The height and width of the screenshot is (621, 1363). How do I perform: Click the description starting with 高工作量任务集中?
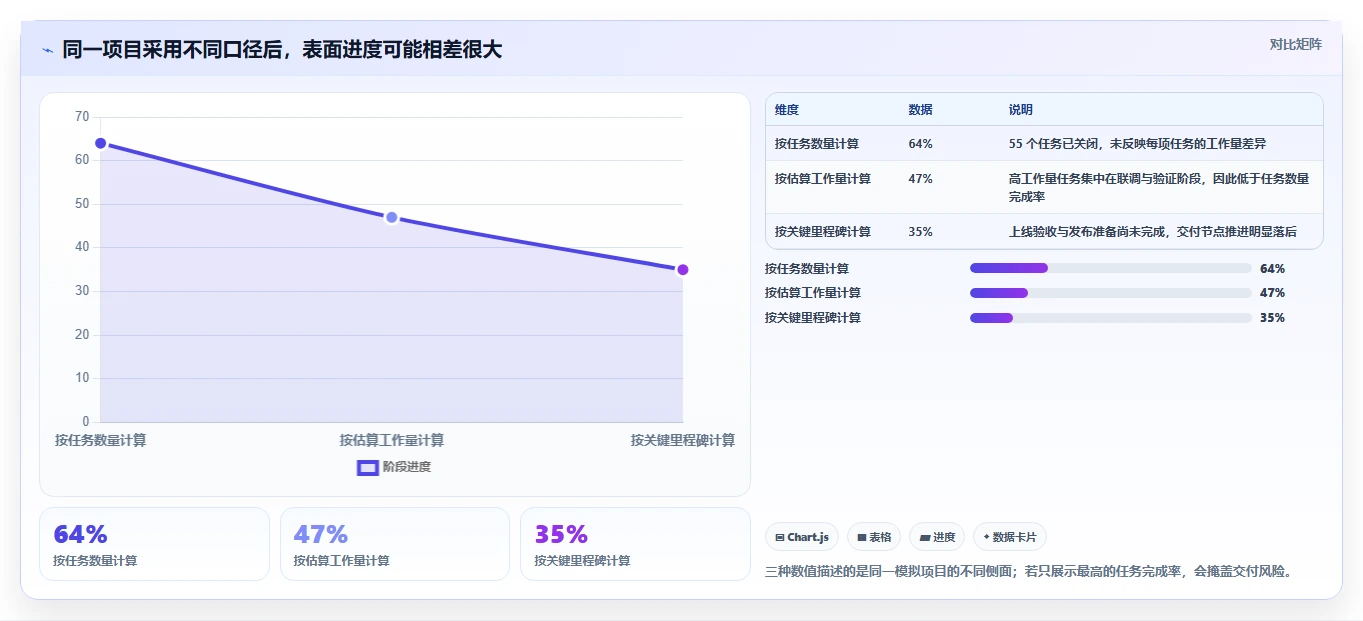point(1159,188)
